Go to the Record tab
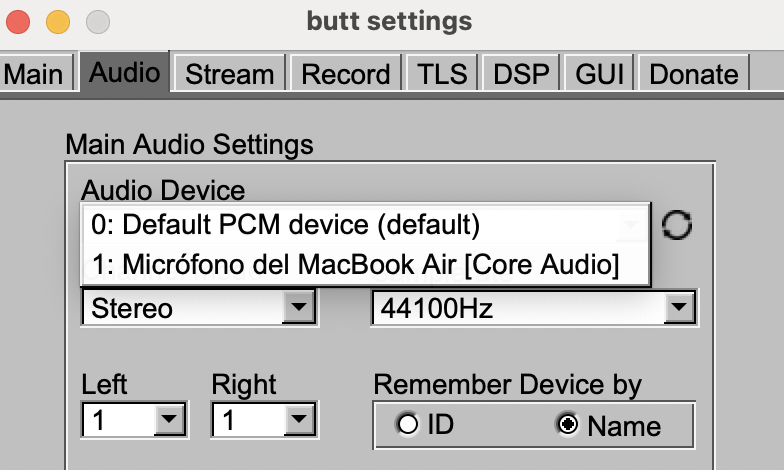 [346, 74]
